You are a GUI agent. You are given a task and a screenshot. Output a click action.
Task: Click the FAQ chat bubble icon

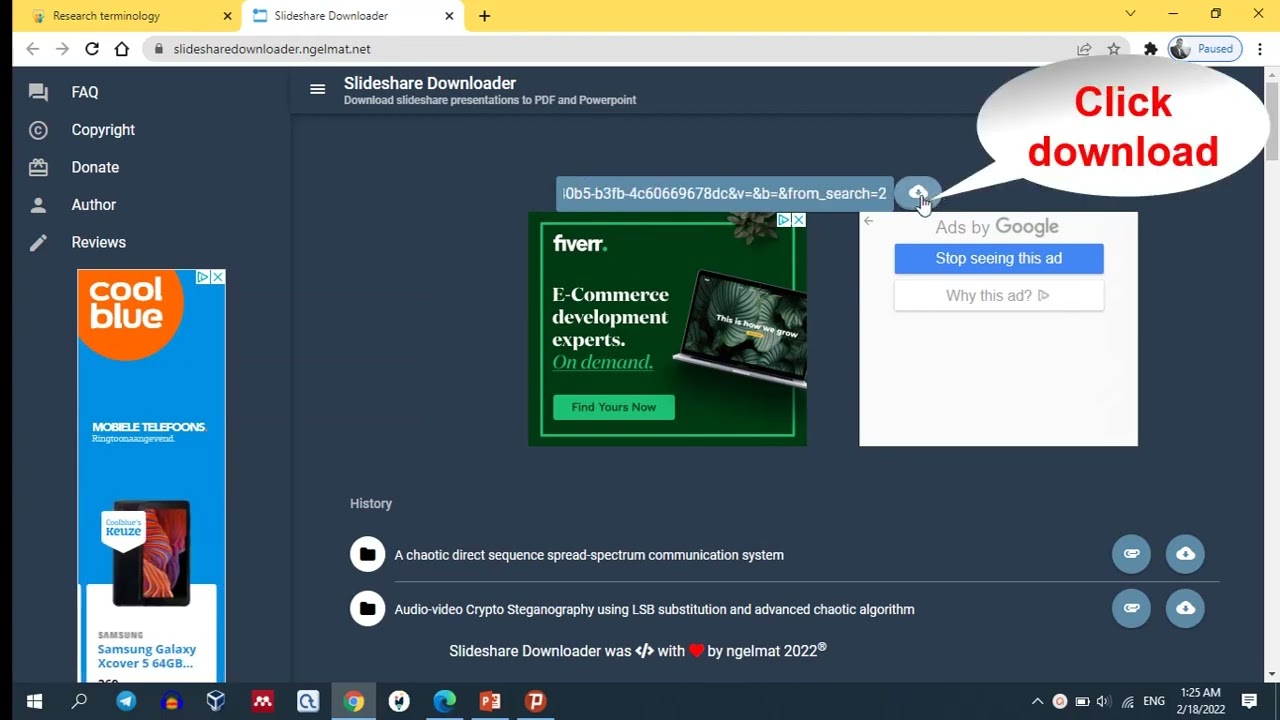(x=38, y=92)
